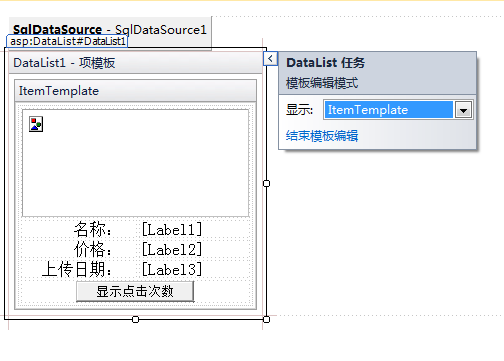
Task: Click the bottom-right corner resize handle
Action: coord(266,319)
